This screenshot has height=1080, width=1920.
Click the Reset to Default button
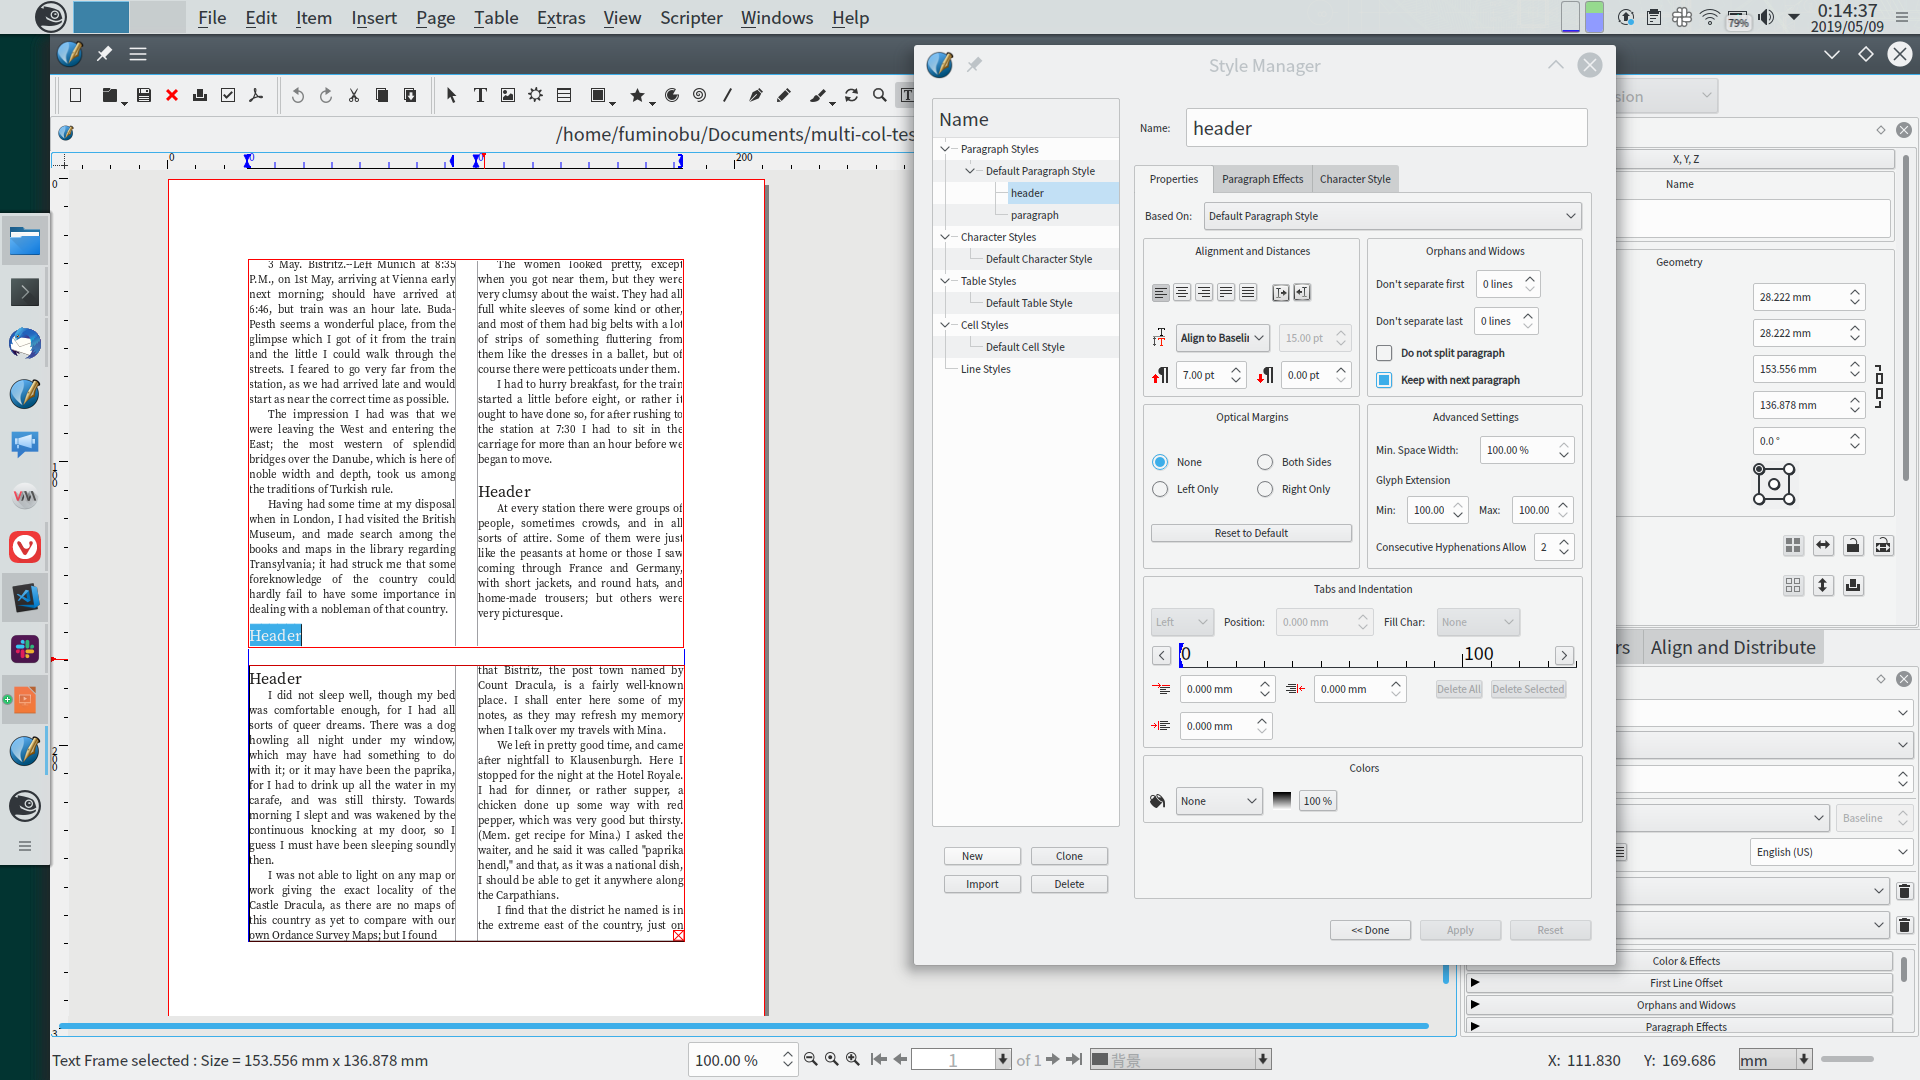[x=1251, y=533]
